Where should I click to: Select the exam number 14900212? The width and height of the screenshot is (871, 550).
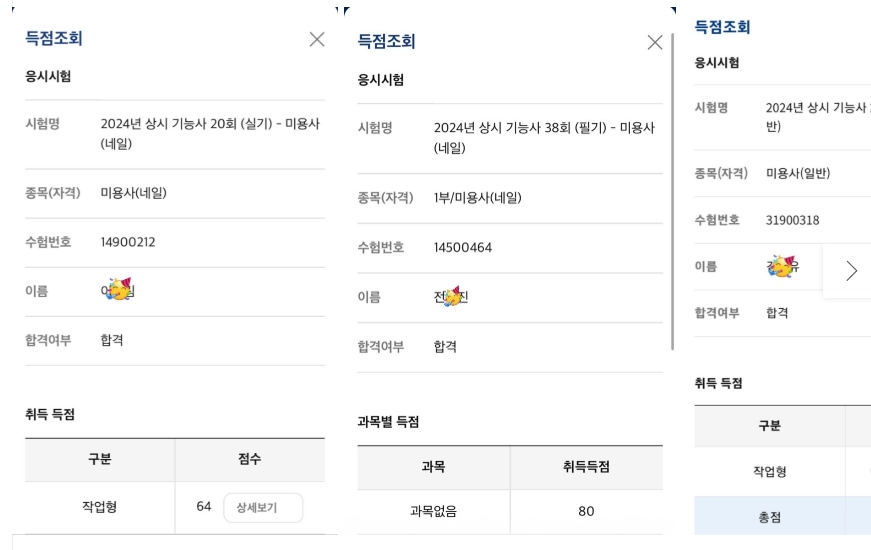(128, 242)
